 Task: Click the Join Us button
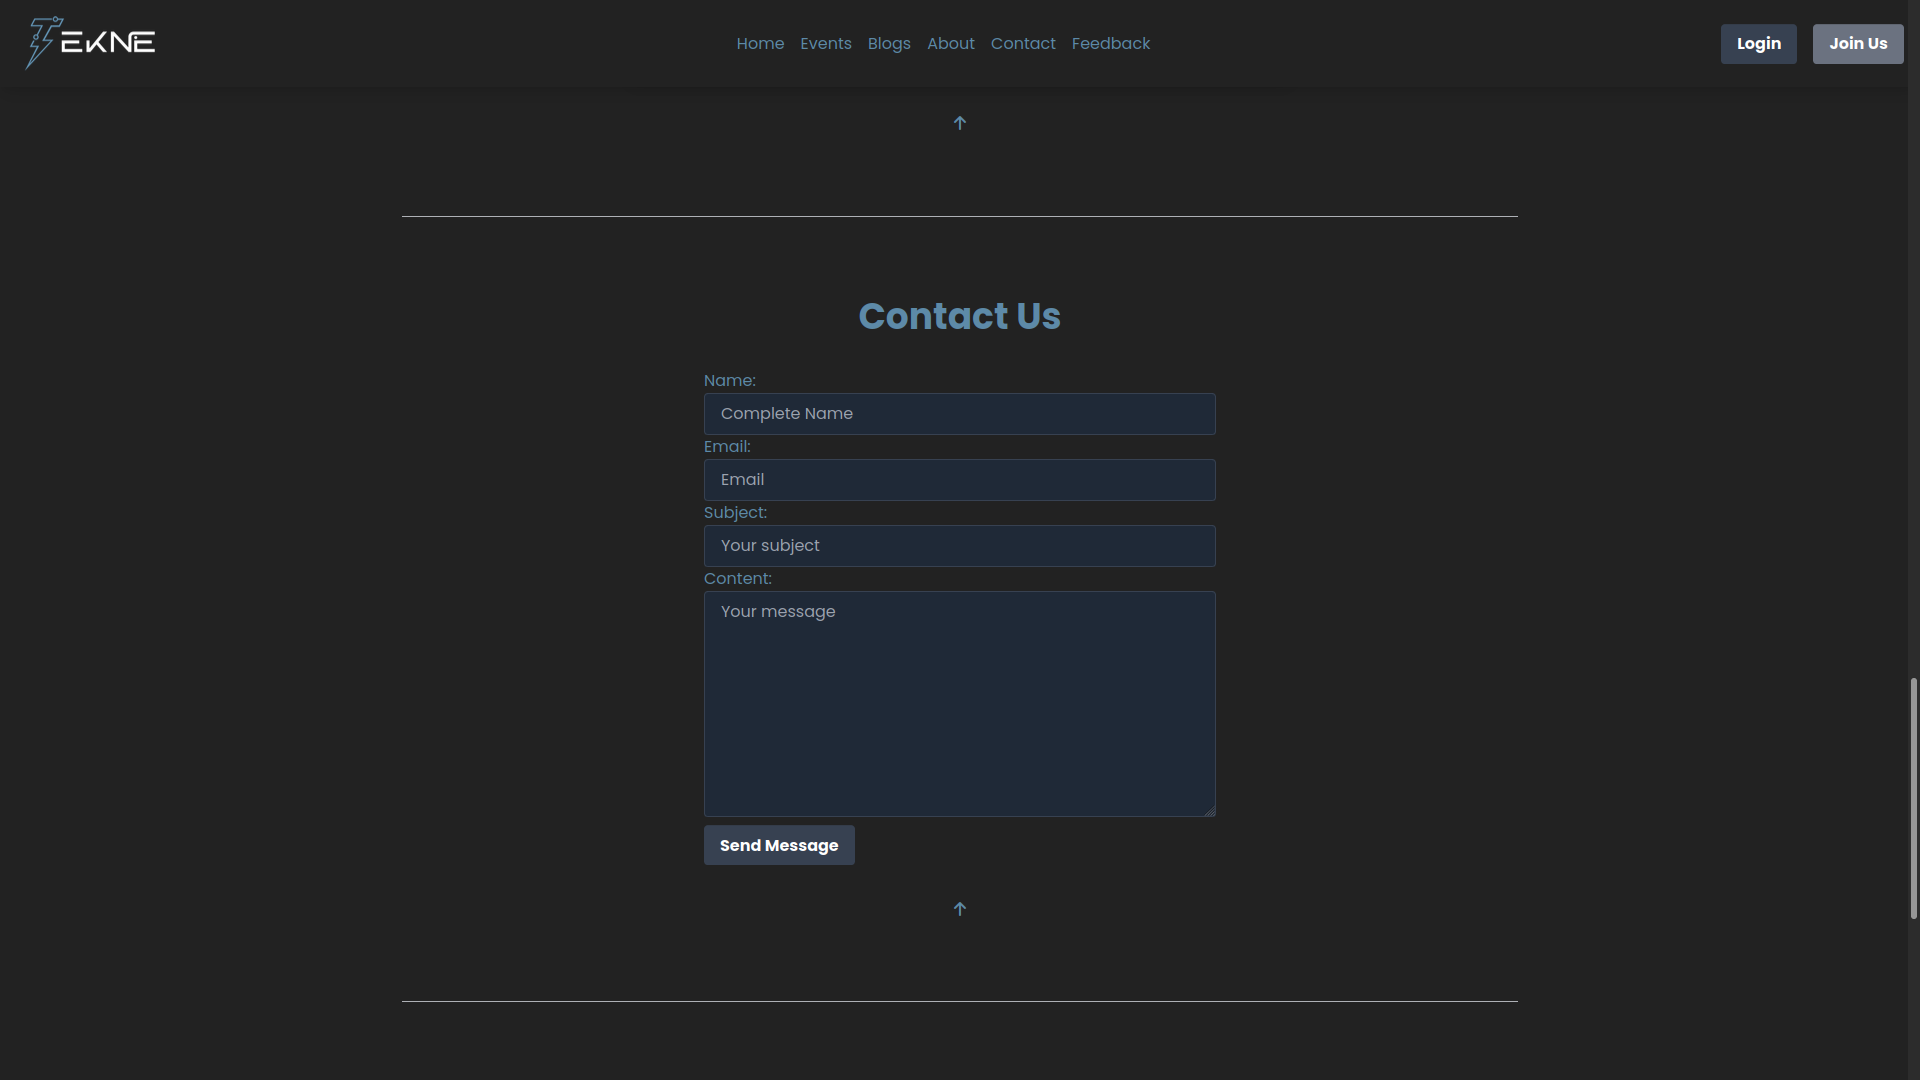click(1857, 44)
